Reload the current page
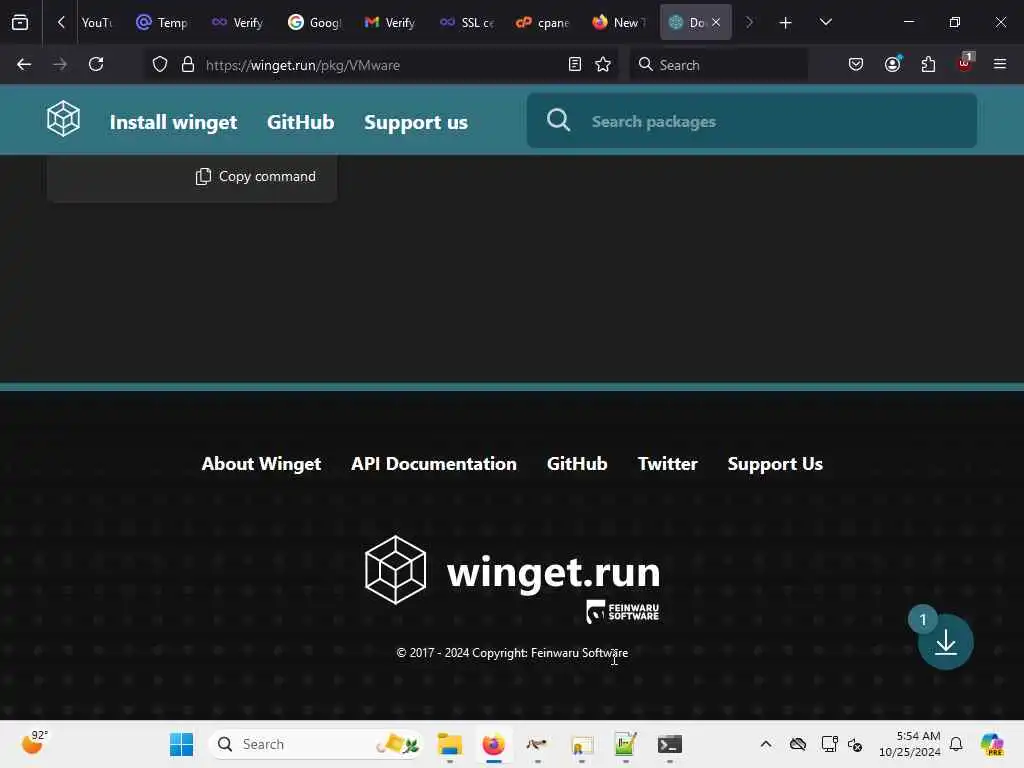1024x768 pixels. click(x=96, y=64)
